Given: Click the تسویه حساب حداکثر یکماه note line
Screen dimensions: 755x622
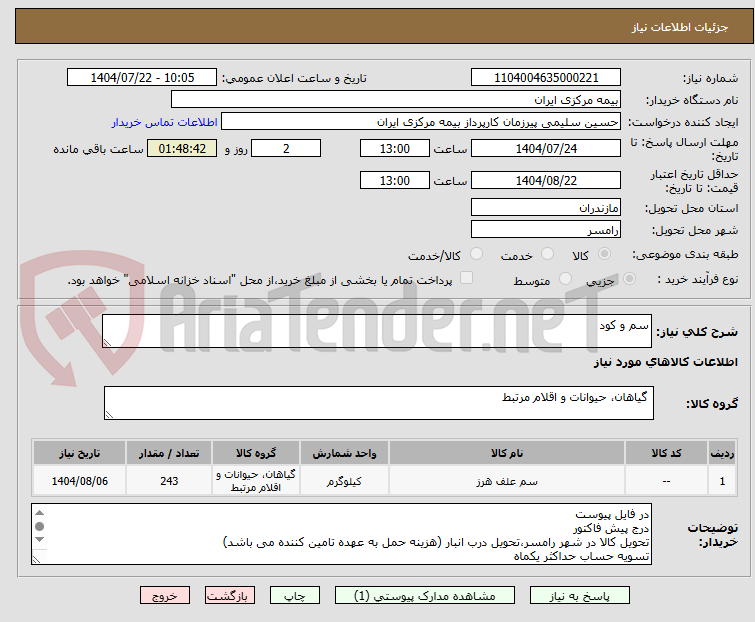Looking at the screenshot, I should [x=581, y=557].
